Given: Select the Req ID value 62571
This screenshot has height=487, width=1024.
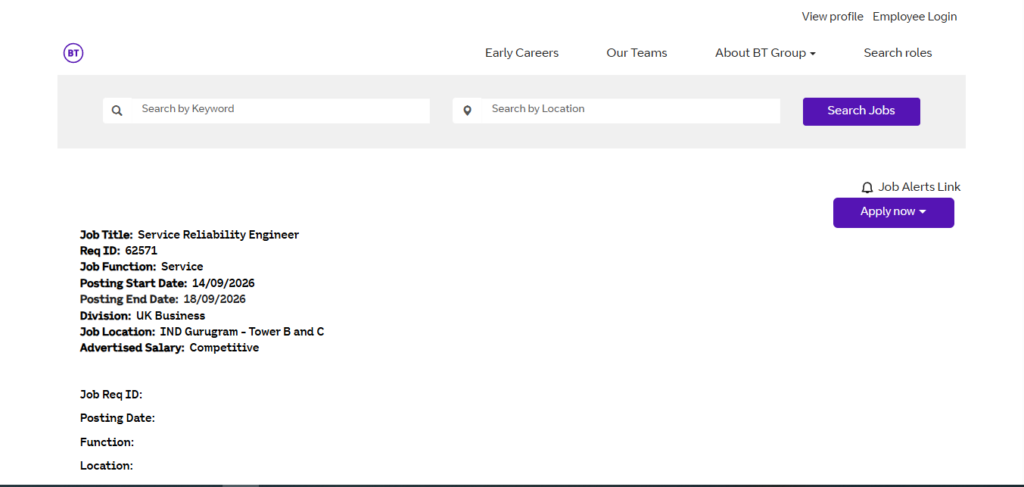Looking at the screenshot, I should coord(141,251).
